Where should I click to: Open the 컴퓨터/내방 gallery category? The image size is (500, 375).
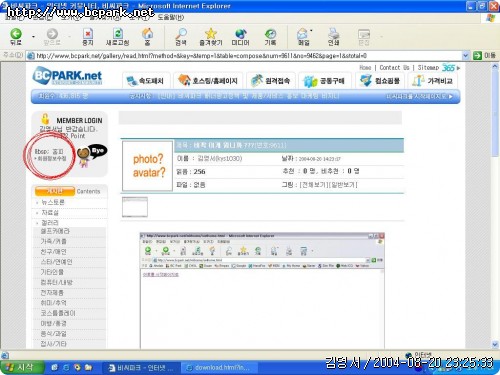coord(56,282)
